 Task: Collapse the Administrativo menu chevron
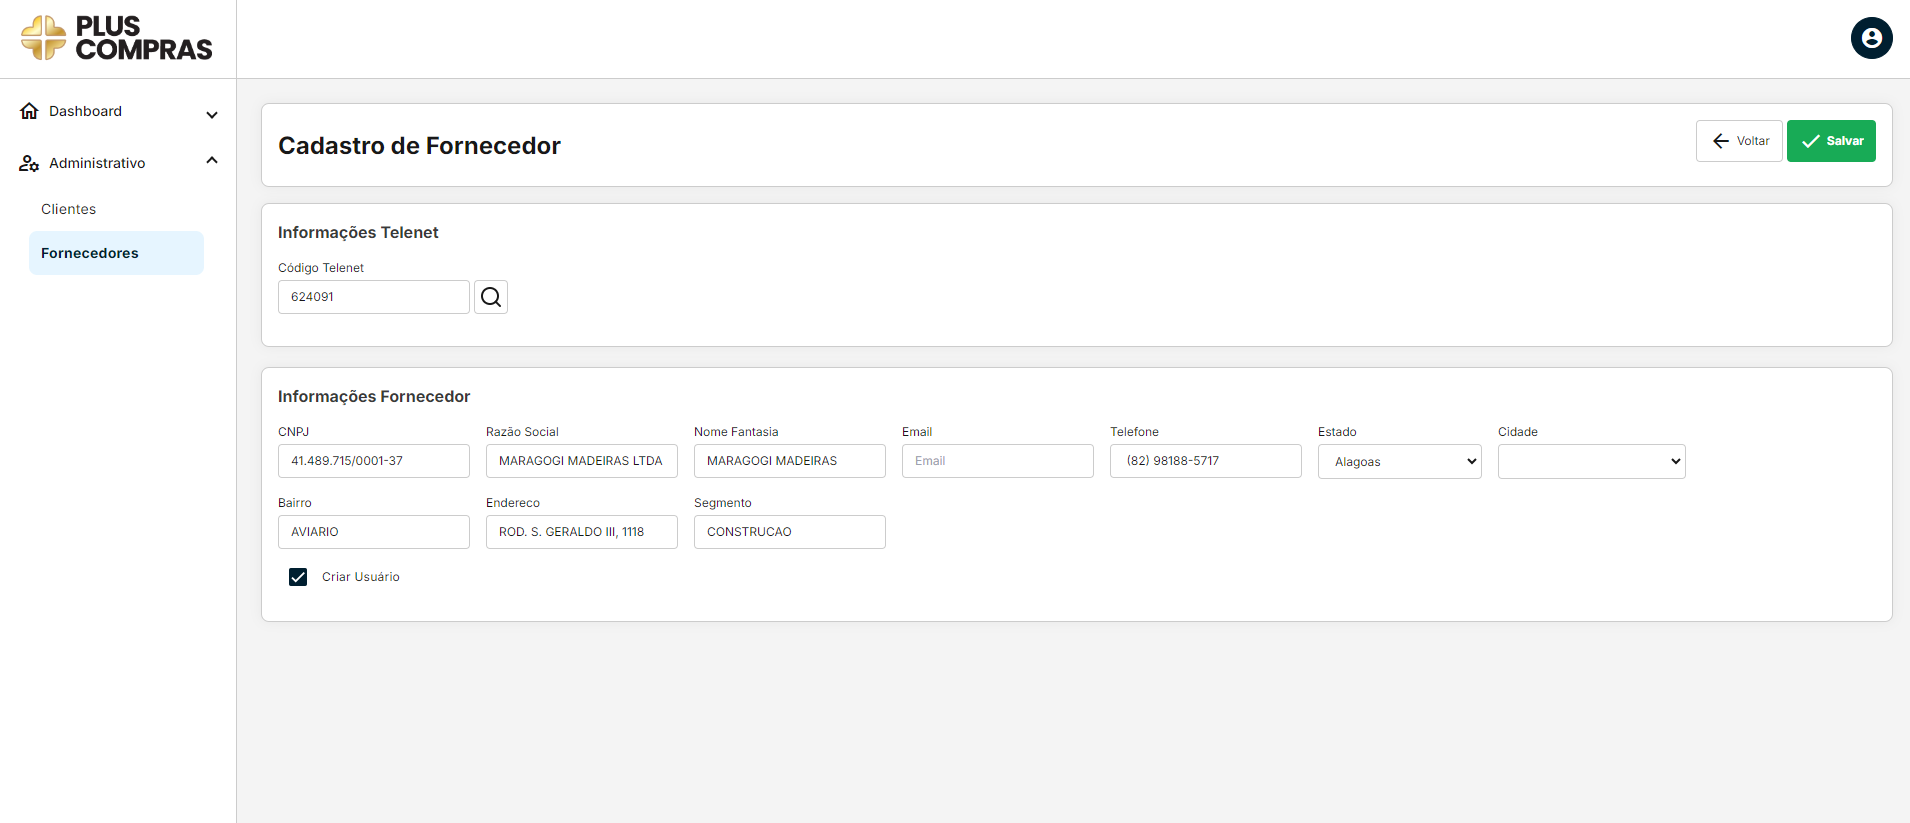click(212, 160)
